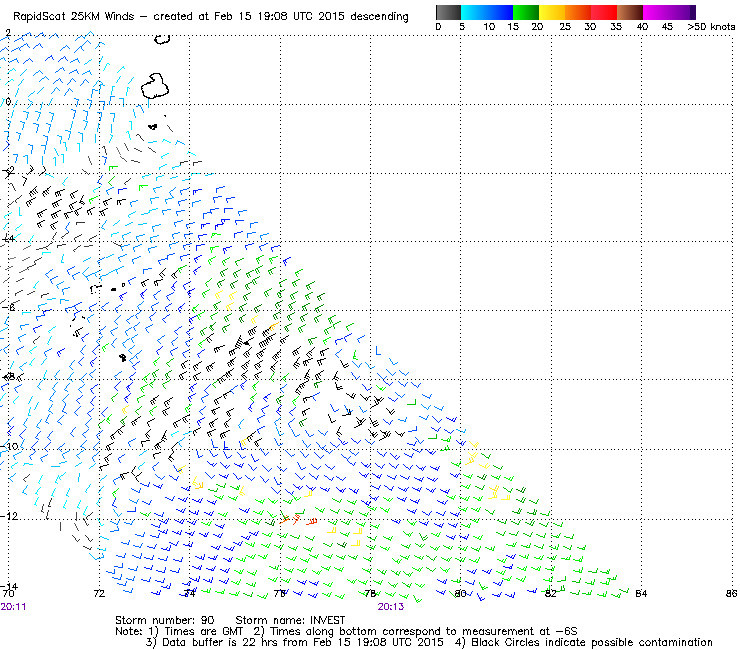Click the yellow 20-25 knots legend swatch

tap(552, 12)
